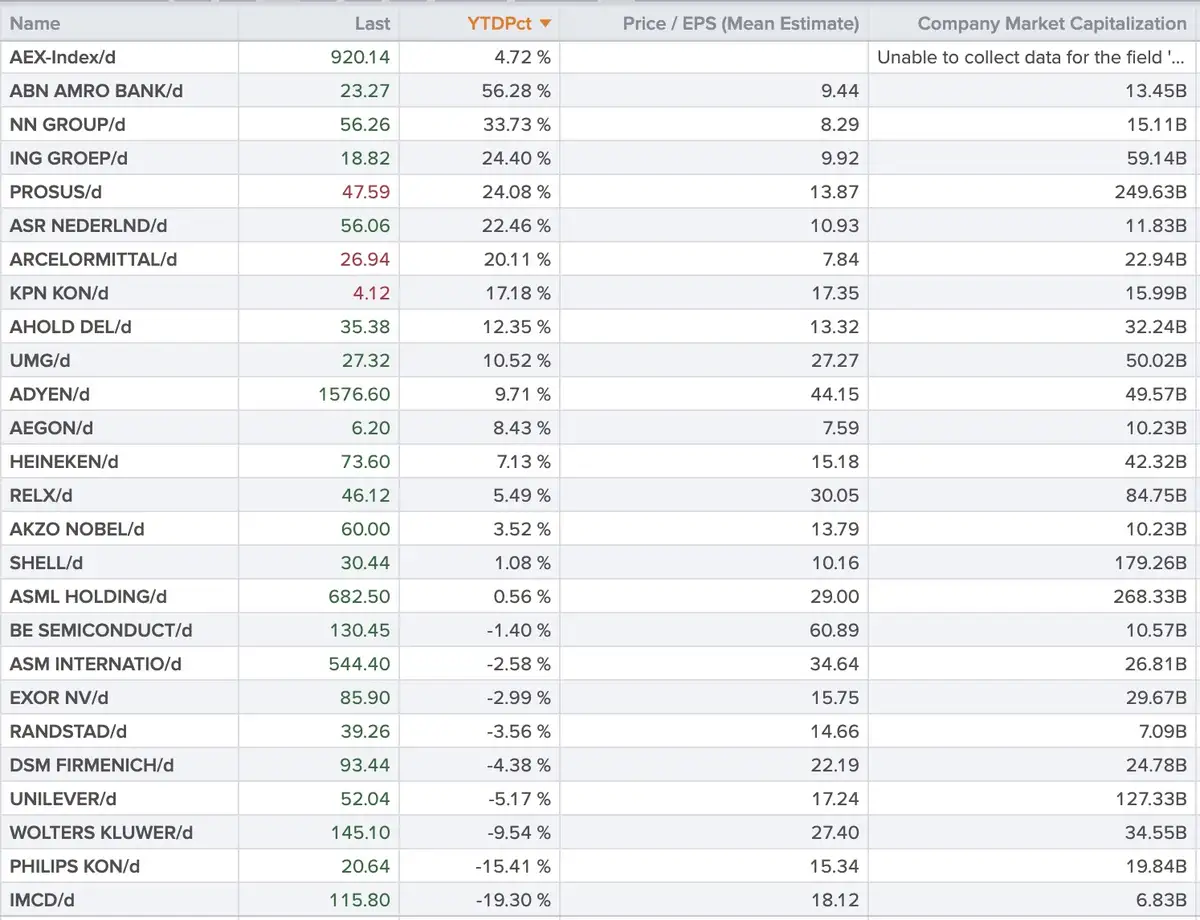This screenshot has height=920, width=1200.
Task: Click KPN KON last price 4.12
Action: pos(372,293)
